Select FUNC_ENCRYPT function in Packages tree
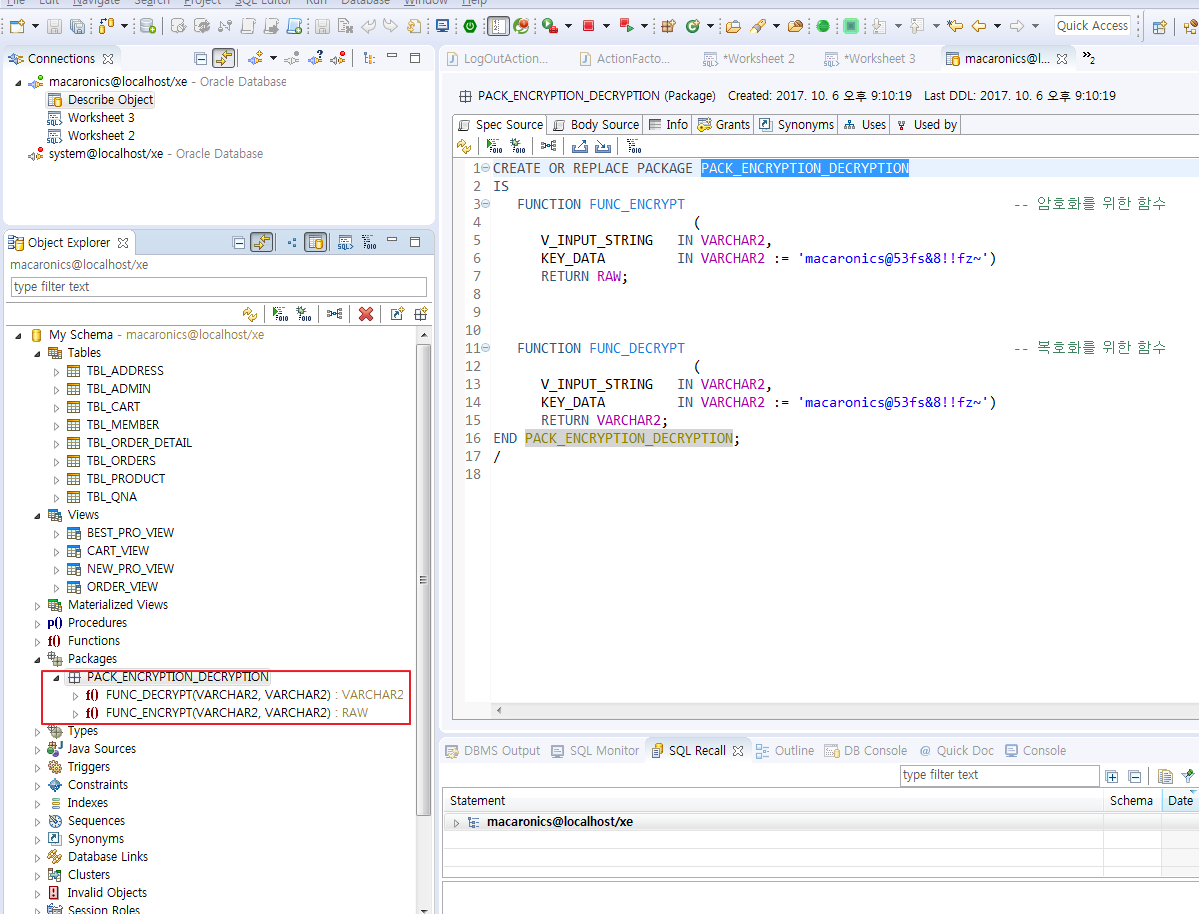This screenshot has width=1199, height=914. [217, 713]
